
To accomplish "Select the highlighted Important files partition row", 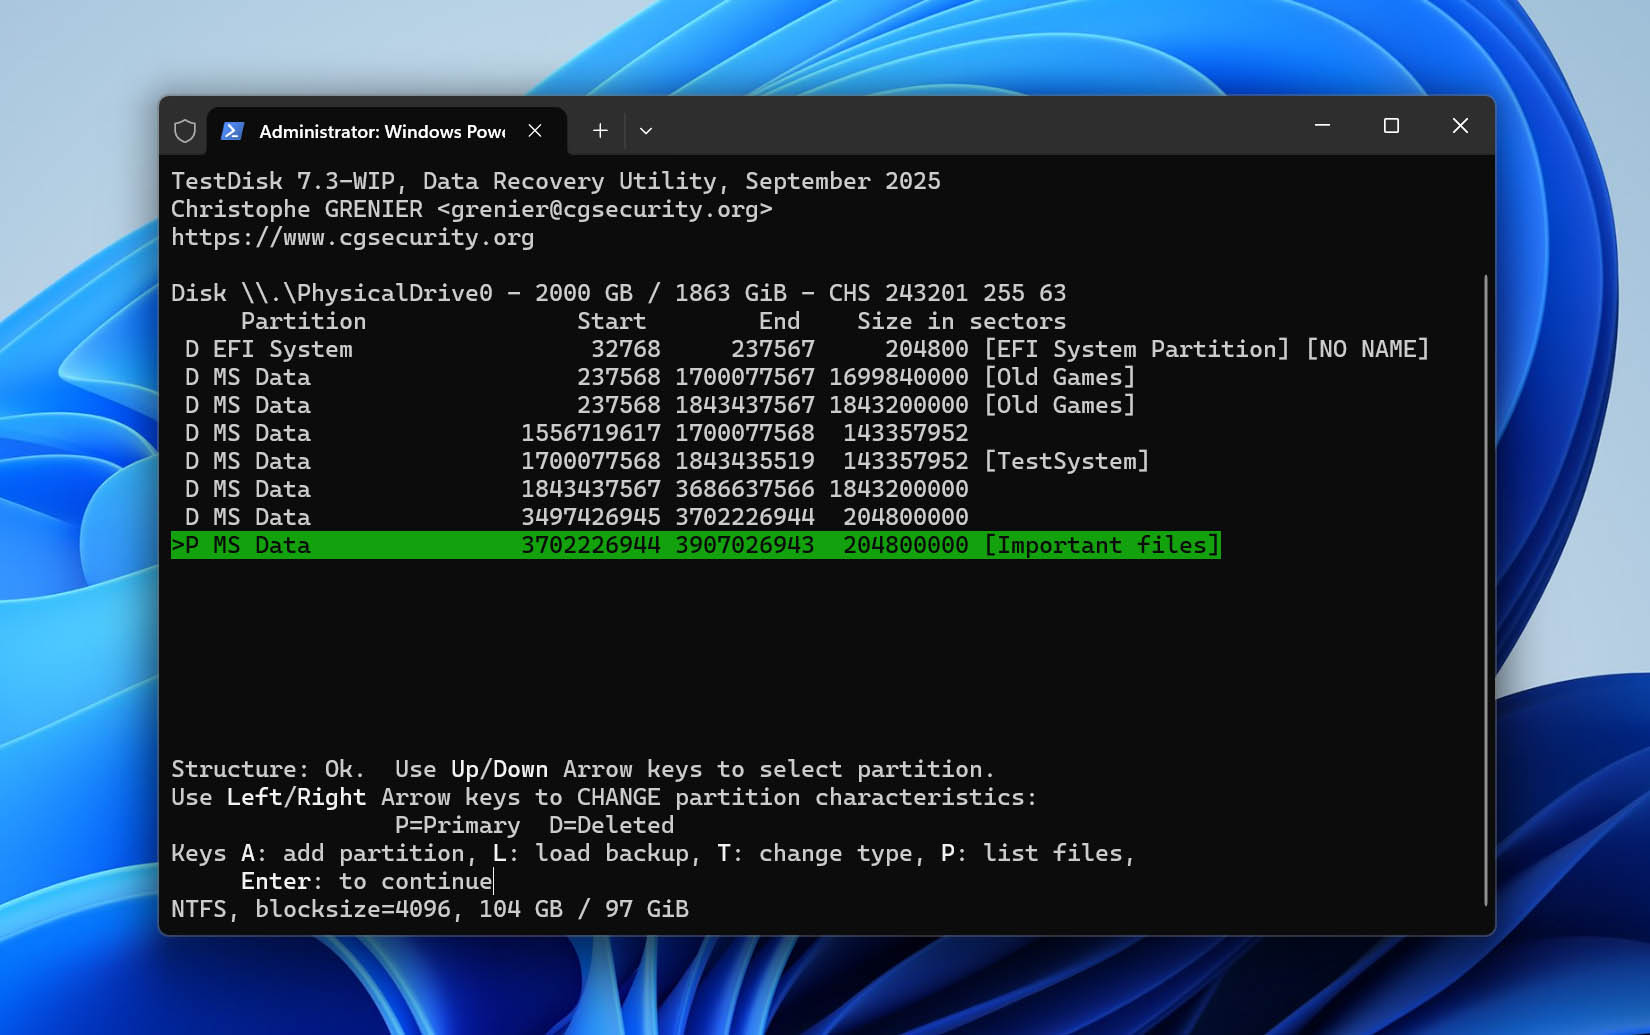I will click(x=696, y=545).
